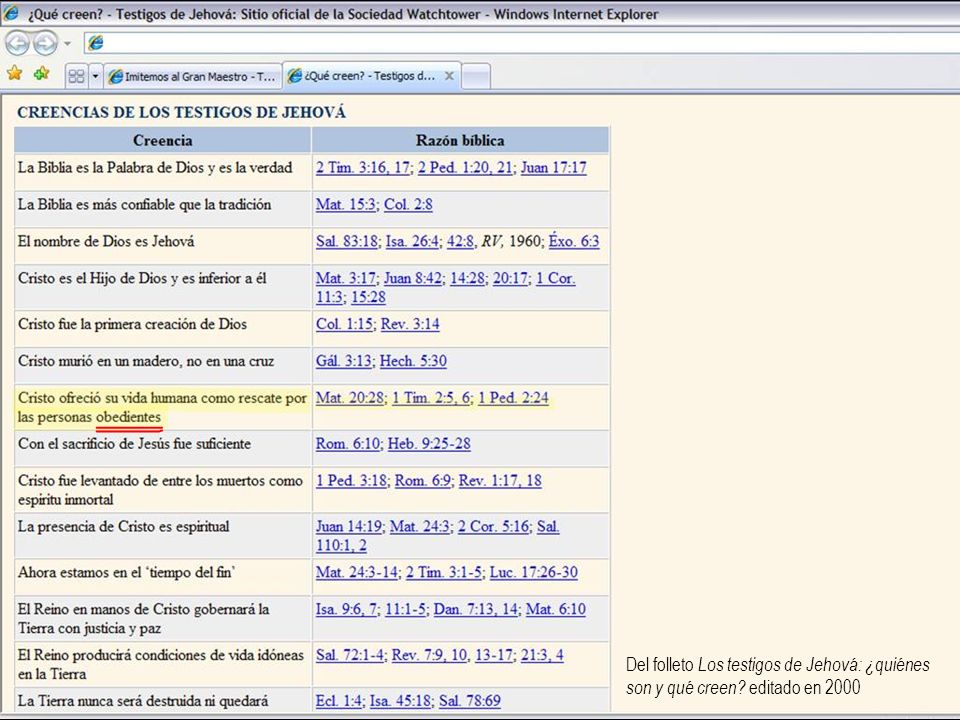
Task: Open Favorites Center star icon
Action: 15,73
